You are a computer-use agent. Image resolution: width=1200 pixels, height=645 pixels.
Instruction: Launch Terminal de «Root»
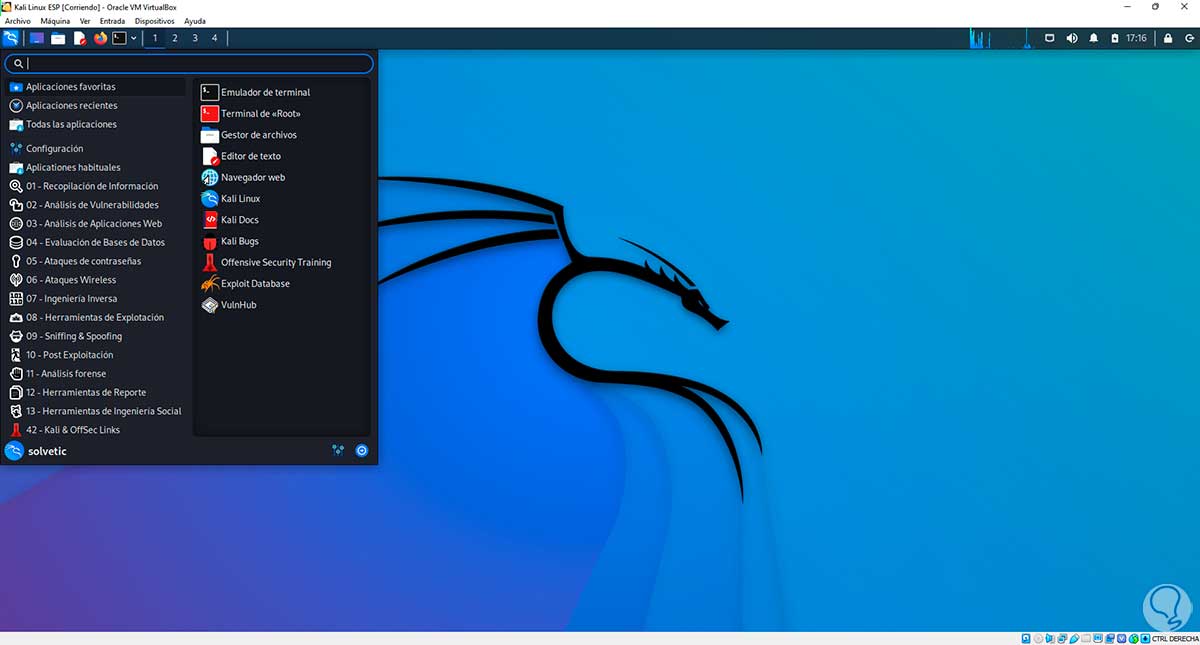283,114
